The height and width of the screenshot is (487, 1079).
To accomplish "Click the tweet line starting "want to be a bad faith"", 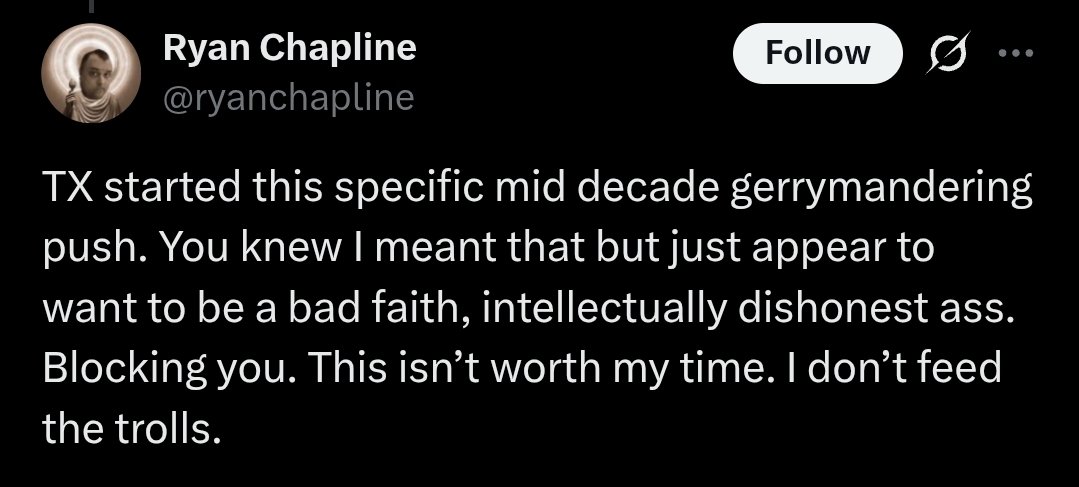I will [528, 309].
